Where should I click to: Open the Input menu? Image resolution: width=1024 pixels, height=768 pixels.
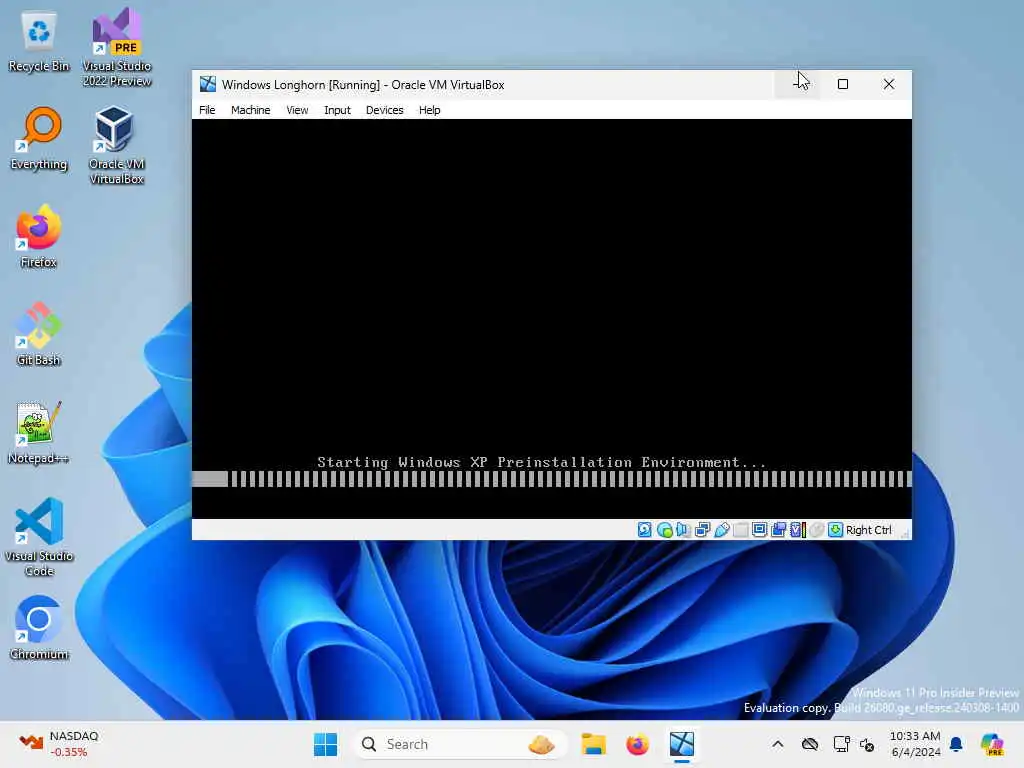(337, 110)
